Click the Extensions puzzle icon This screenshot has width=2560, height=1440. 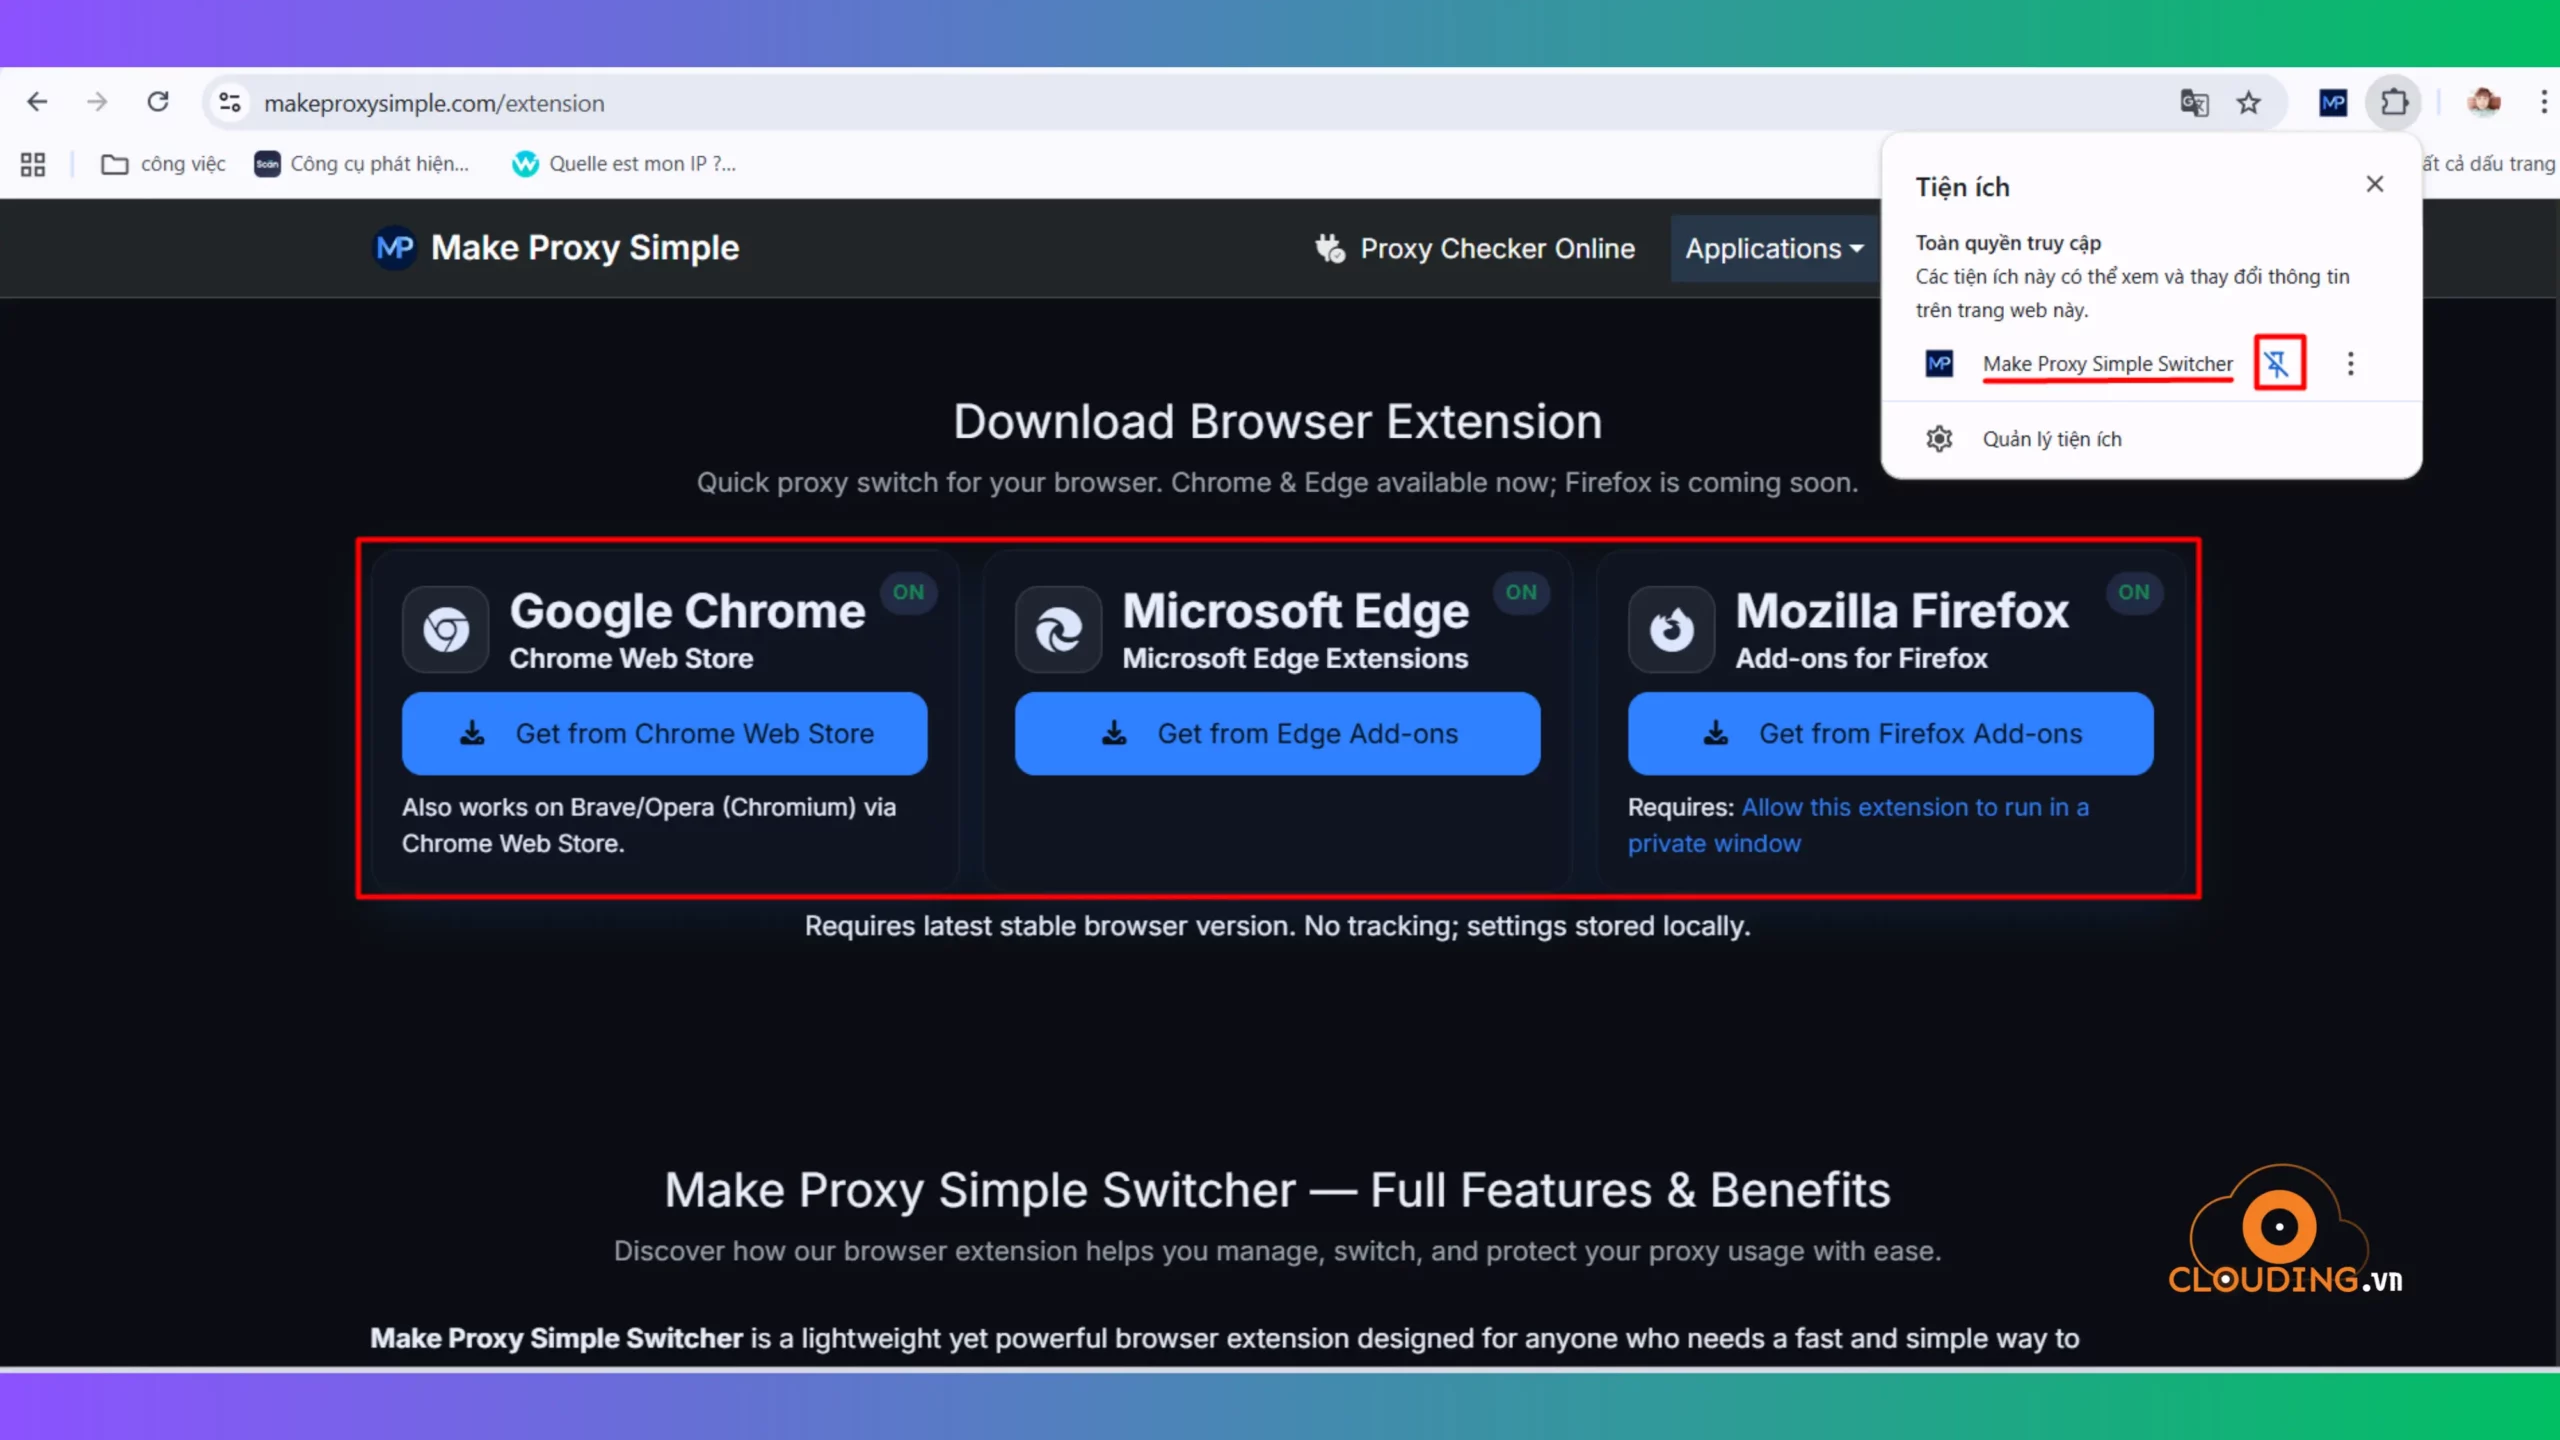coord(2394,102)
